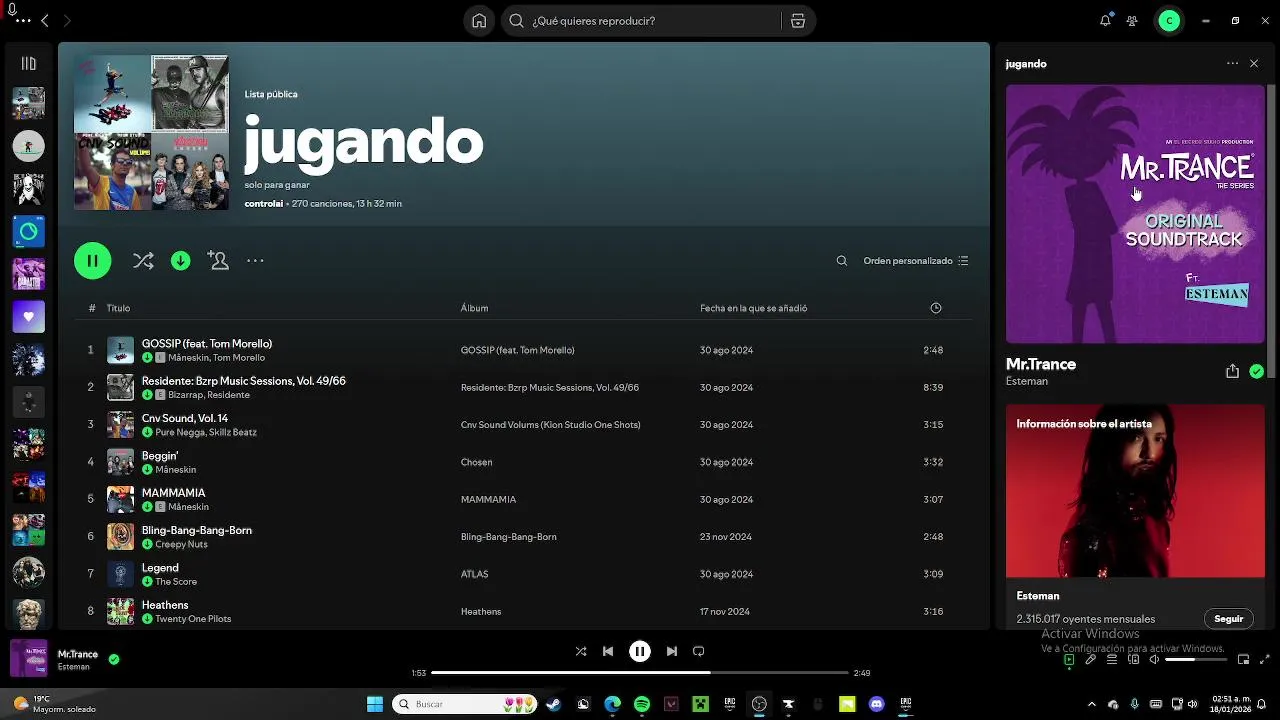
Task: Open artist link Måneskin on the Beggin' row
Action: coord(176,470)
